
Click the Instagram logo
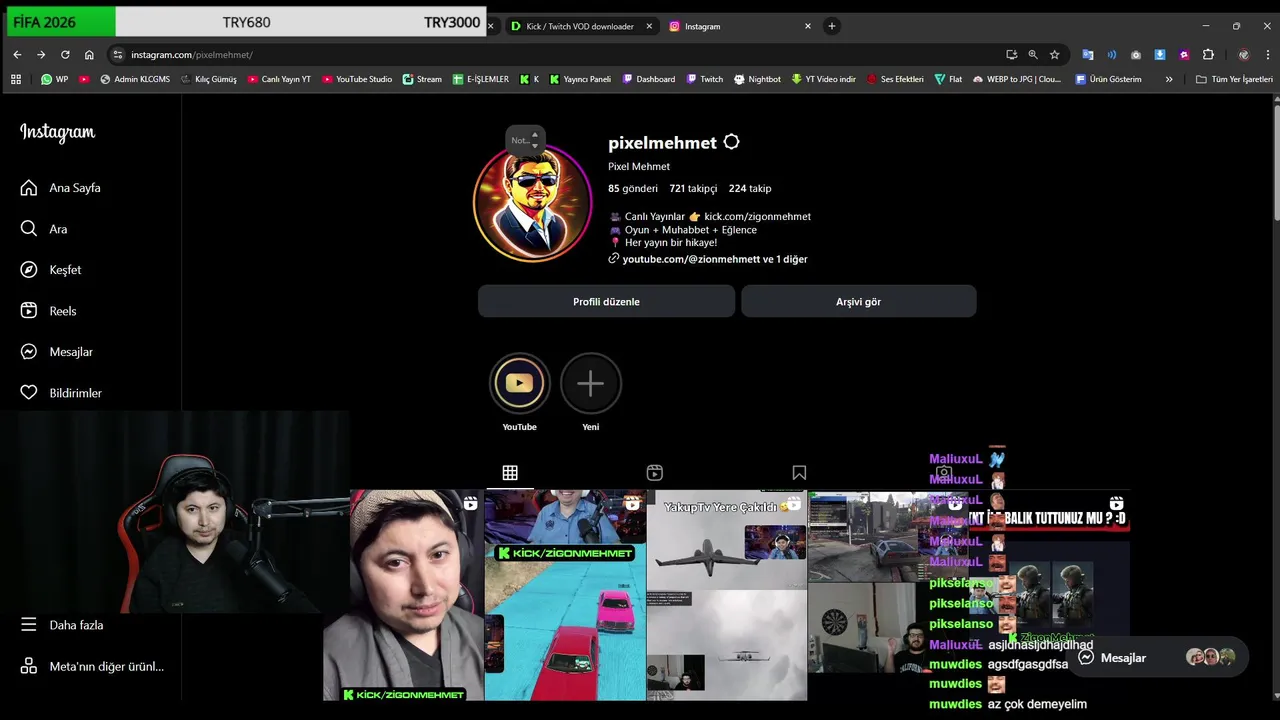(57, 132)
